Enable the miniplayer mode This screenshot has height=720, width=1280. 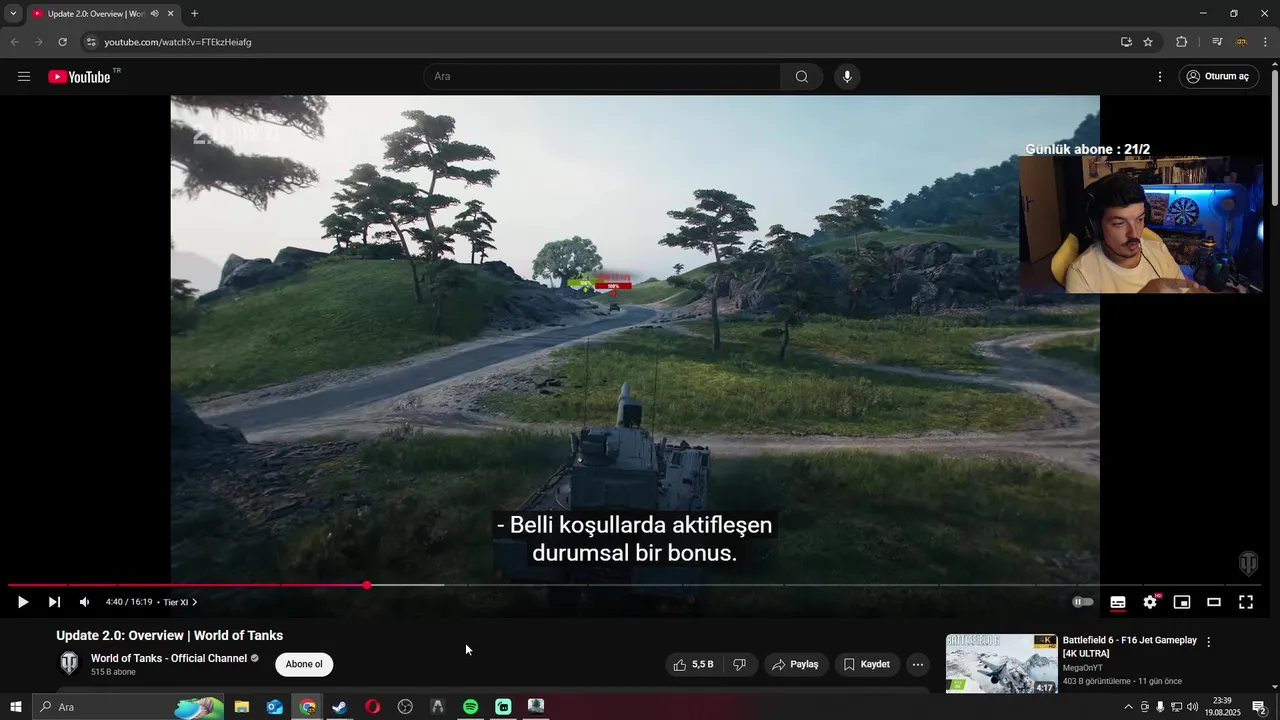1182,602
